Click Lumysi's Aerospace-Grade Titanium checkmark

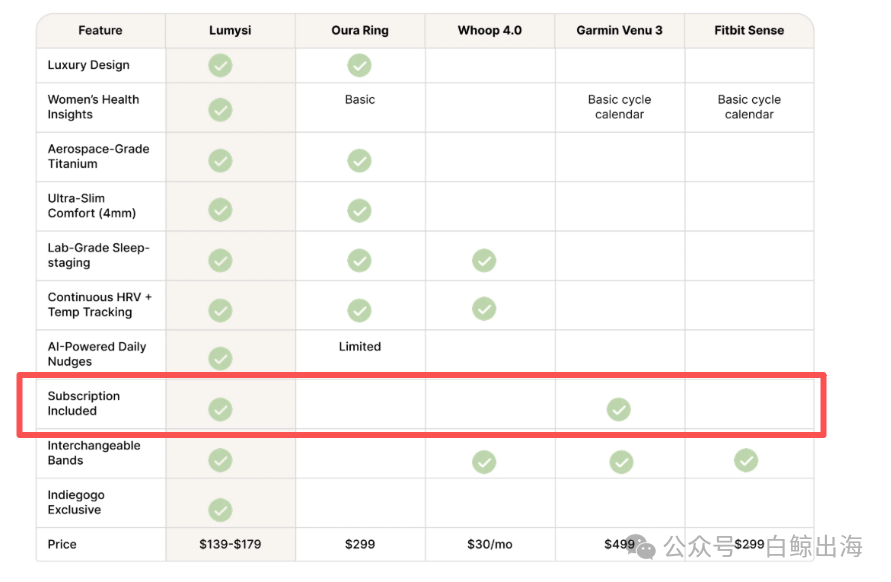pos(220,160)
